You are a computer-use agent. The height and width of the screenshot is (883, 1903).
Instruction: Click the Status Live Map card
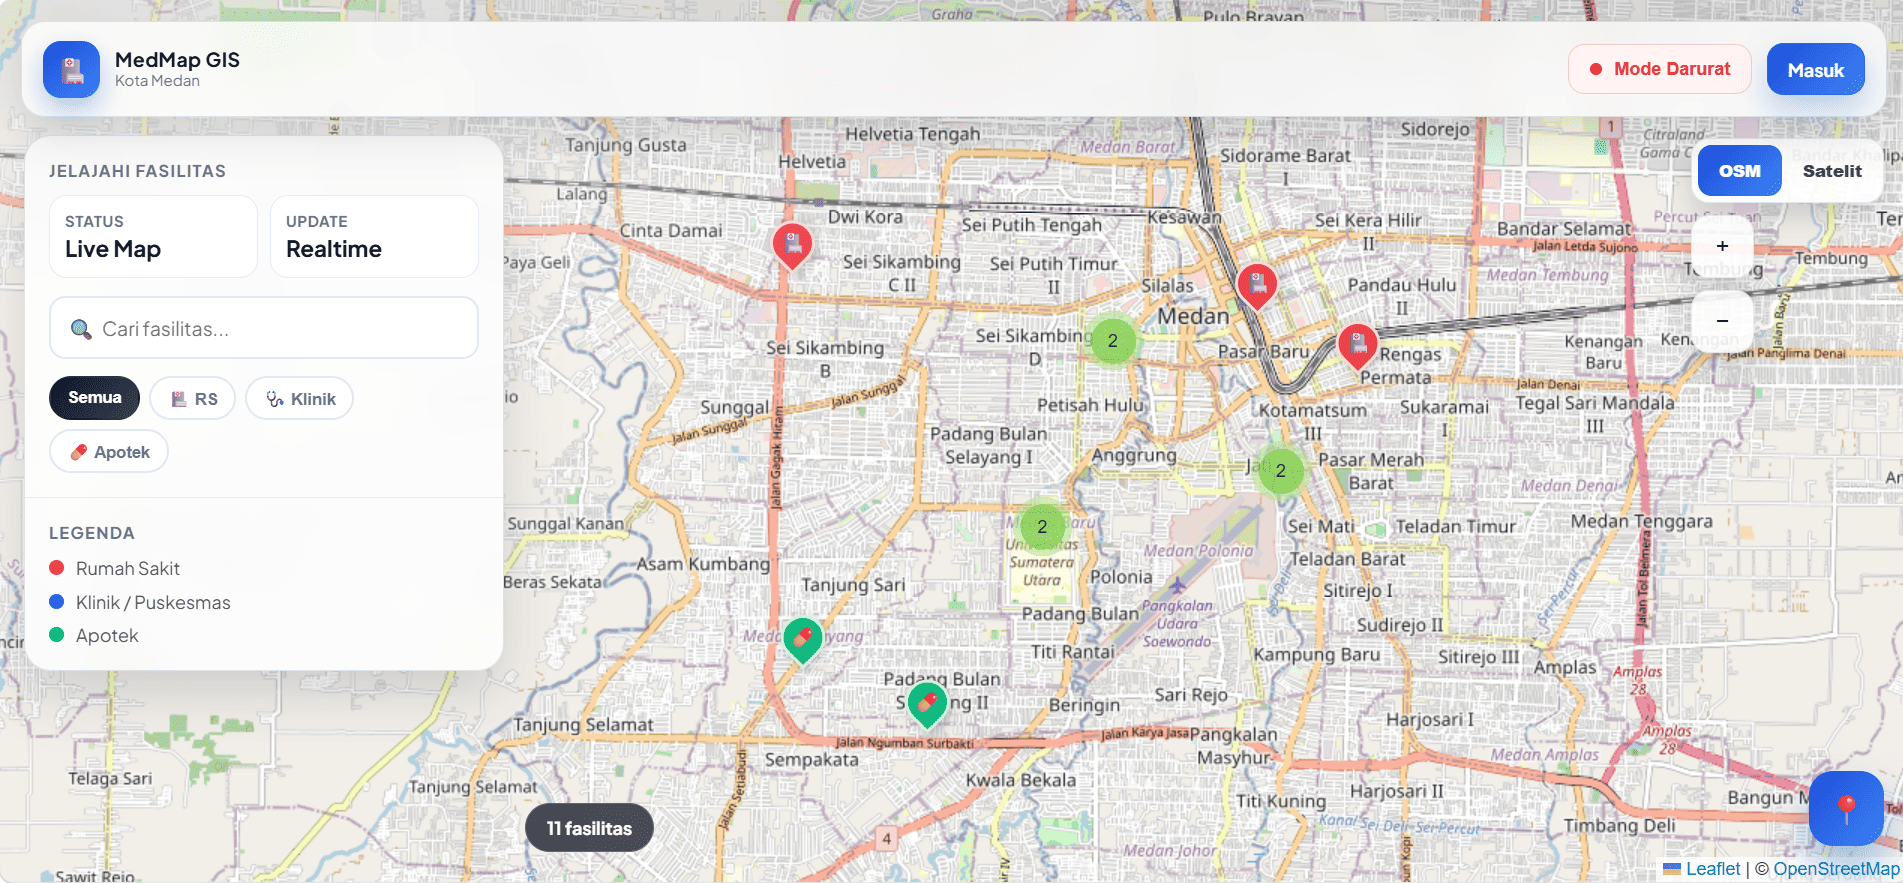pyautogui.click(x=153, y=237)
